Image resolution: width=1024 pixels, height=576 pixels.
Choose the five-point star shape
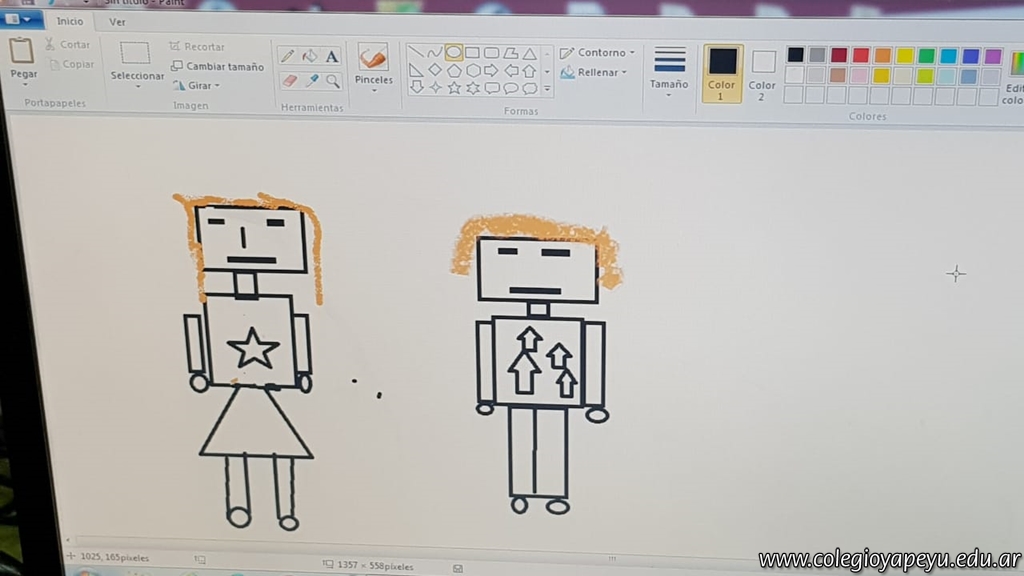point(453,88)
